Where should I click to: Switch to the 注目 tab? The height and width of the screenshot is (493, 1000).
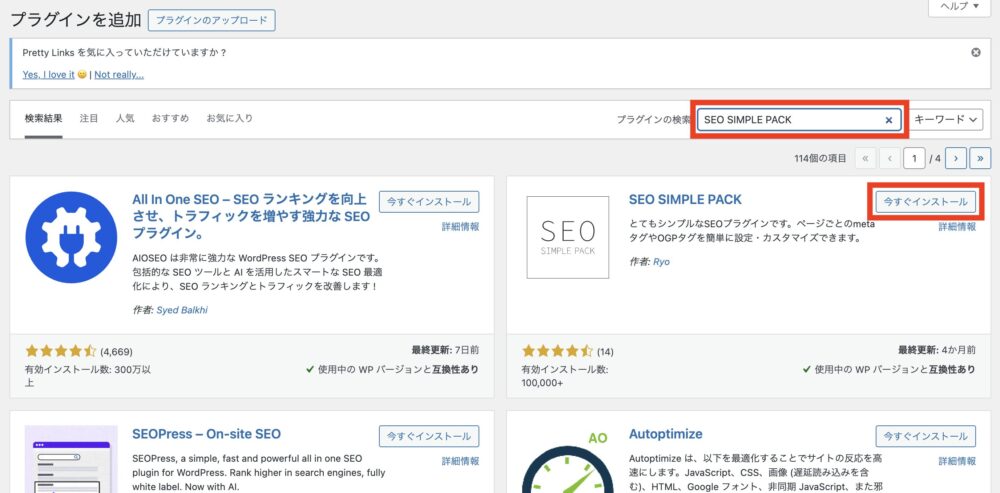point(89,118)
